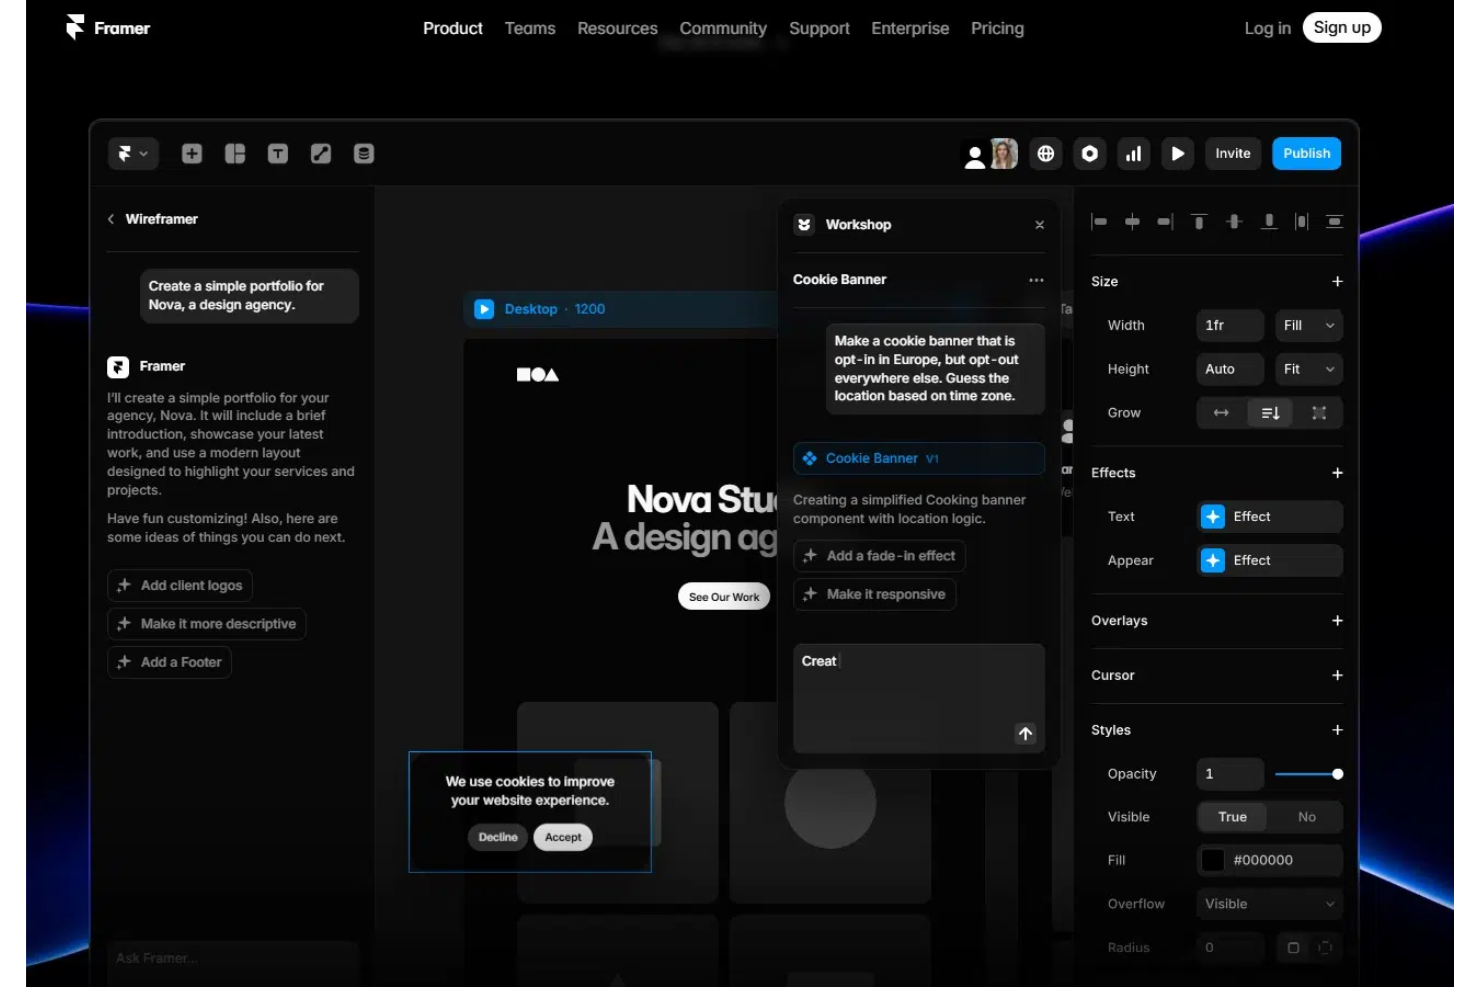This screenshot has height=987, width=1480.
Task: Align vertical center using the alignment icon
Action: pos(1234,221)
